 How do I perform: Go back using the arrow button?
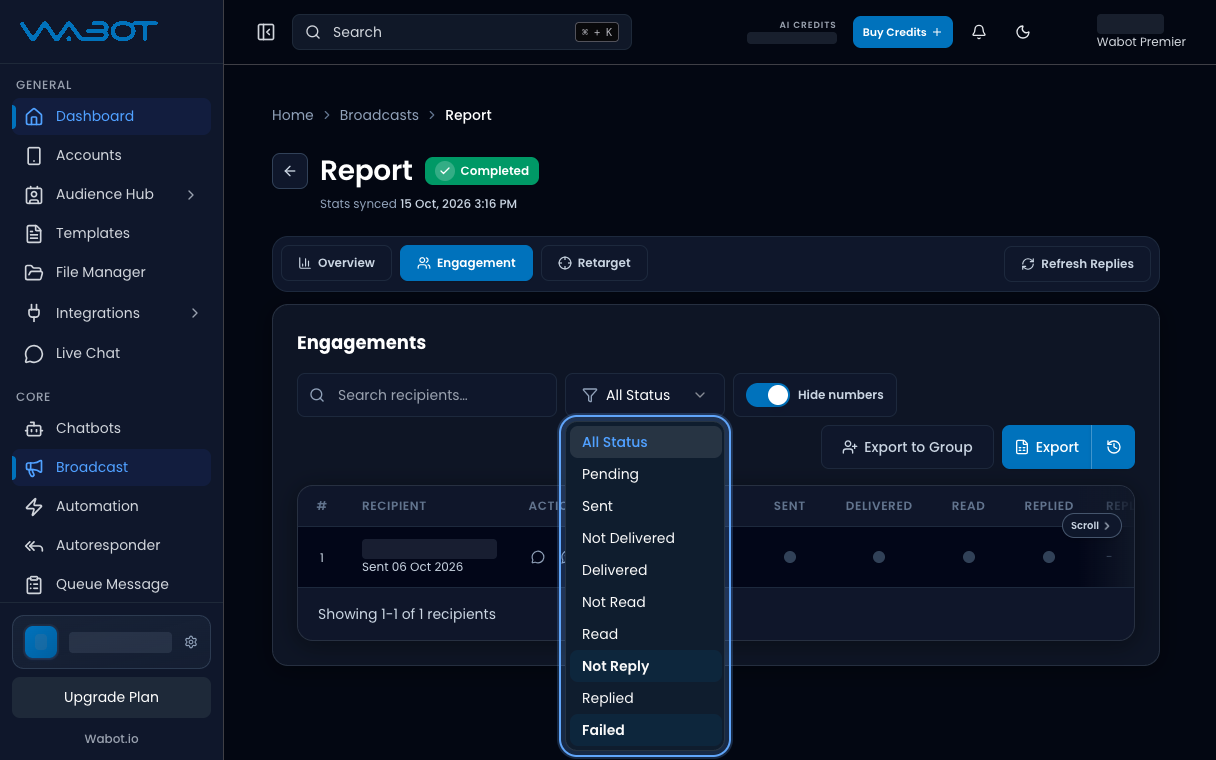pyautogui.click(x=290, y=171)
